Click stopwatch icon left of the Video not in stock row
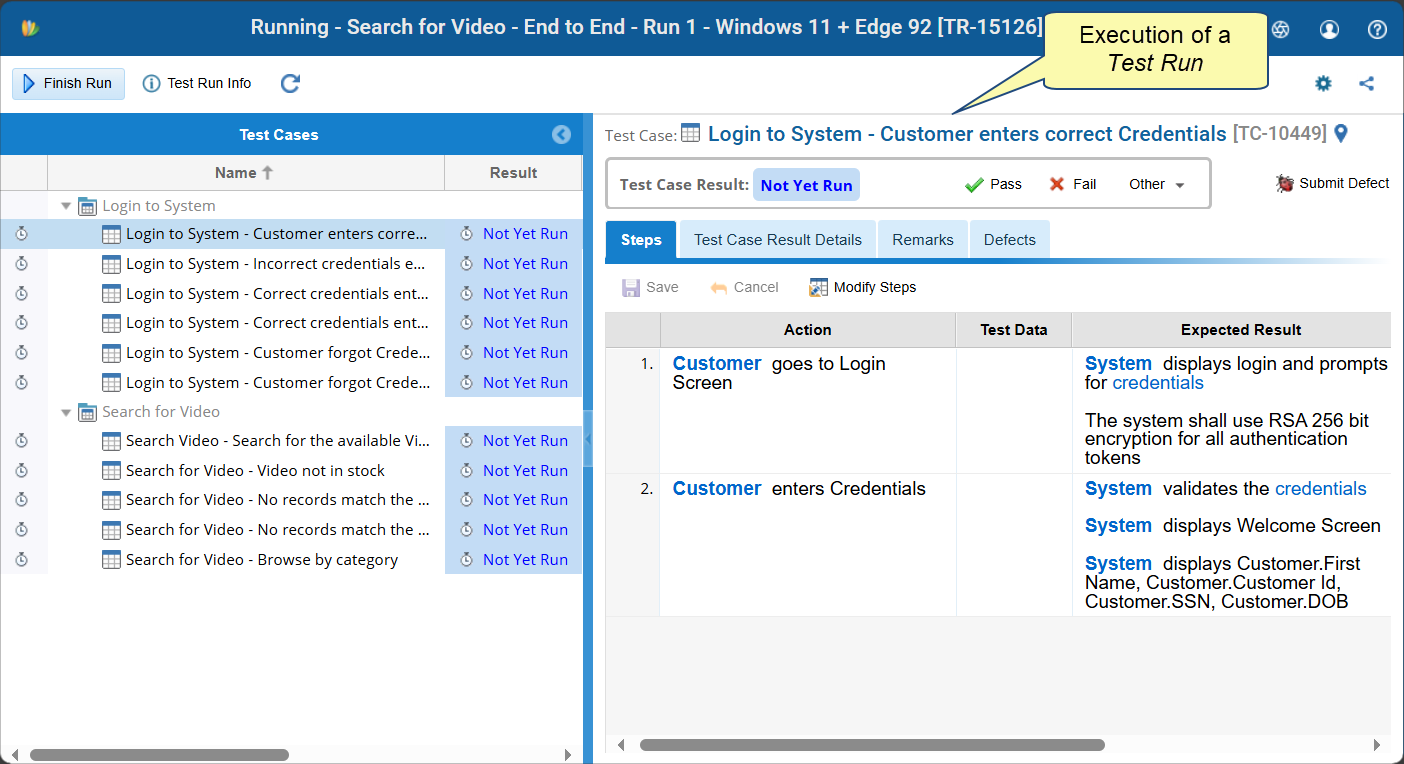The width and height of the screenshot is (1404, 764). pos(22,470)
